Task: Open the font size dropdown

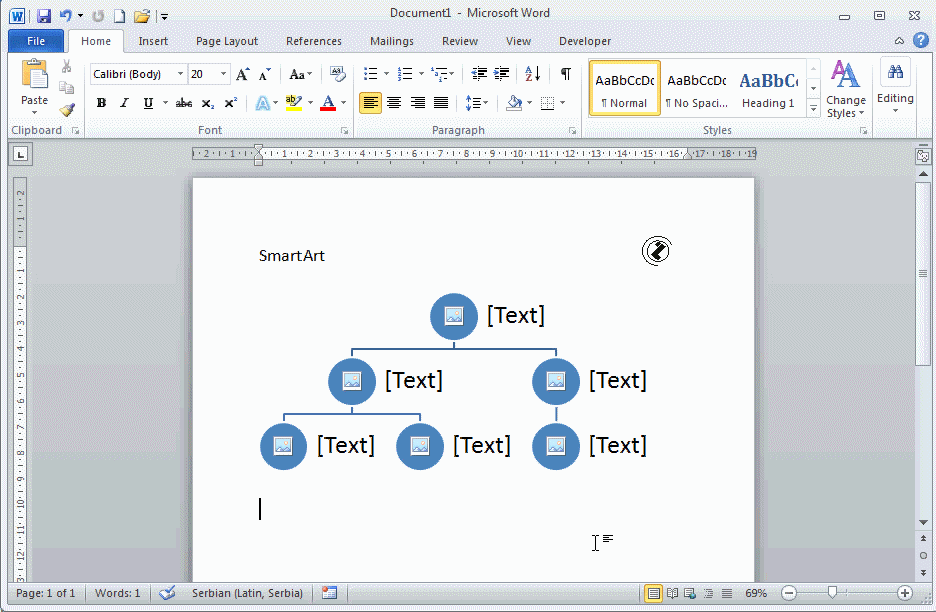Action: (x=224, y=74)
